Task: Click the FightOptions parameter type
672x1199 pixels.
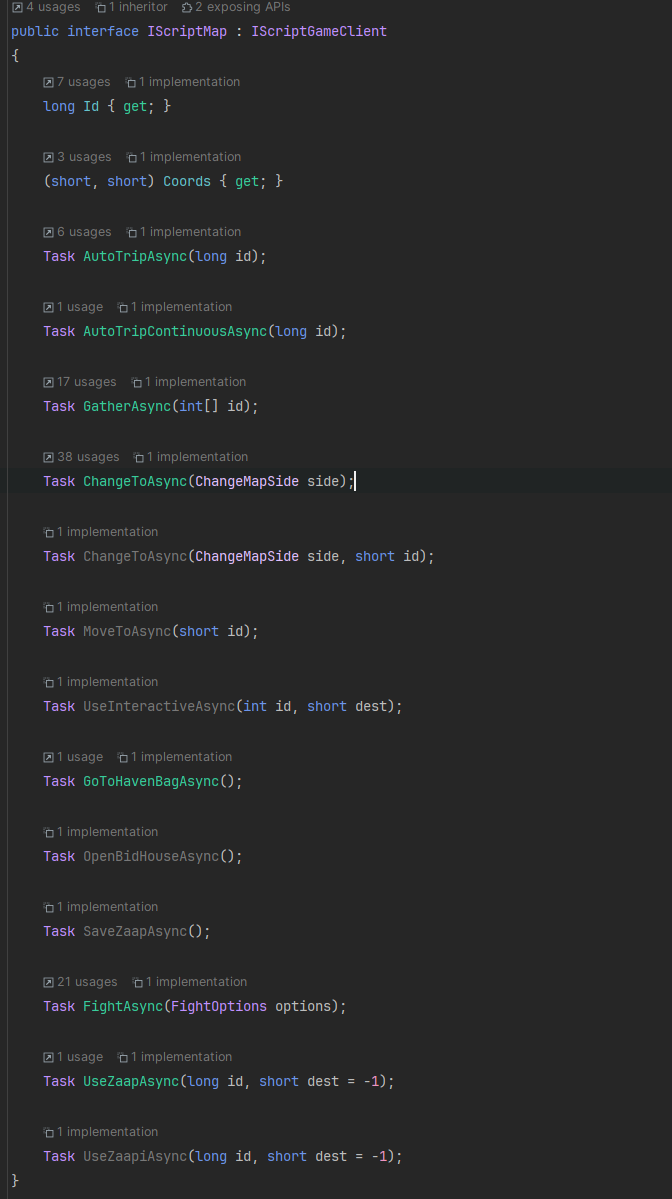Action: pyautogui.click(x=219, y=1006)
